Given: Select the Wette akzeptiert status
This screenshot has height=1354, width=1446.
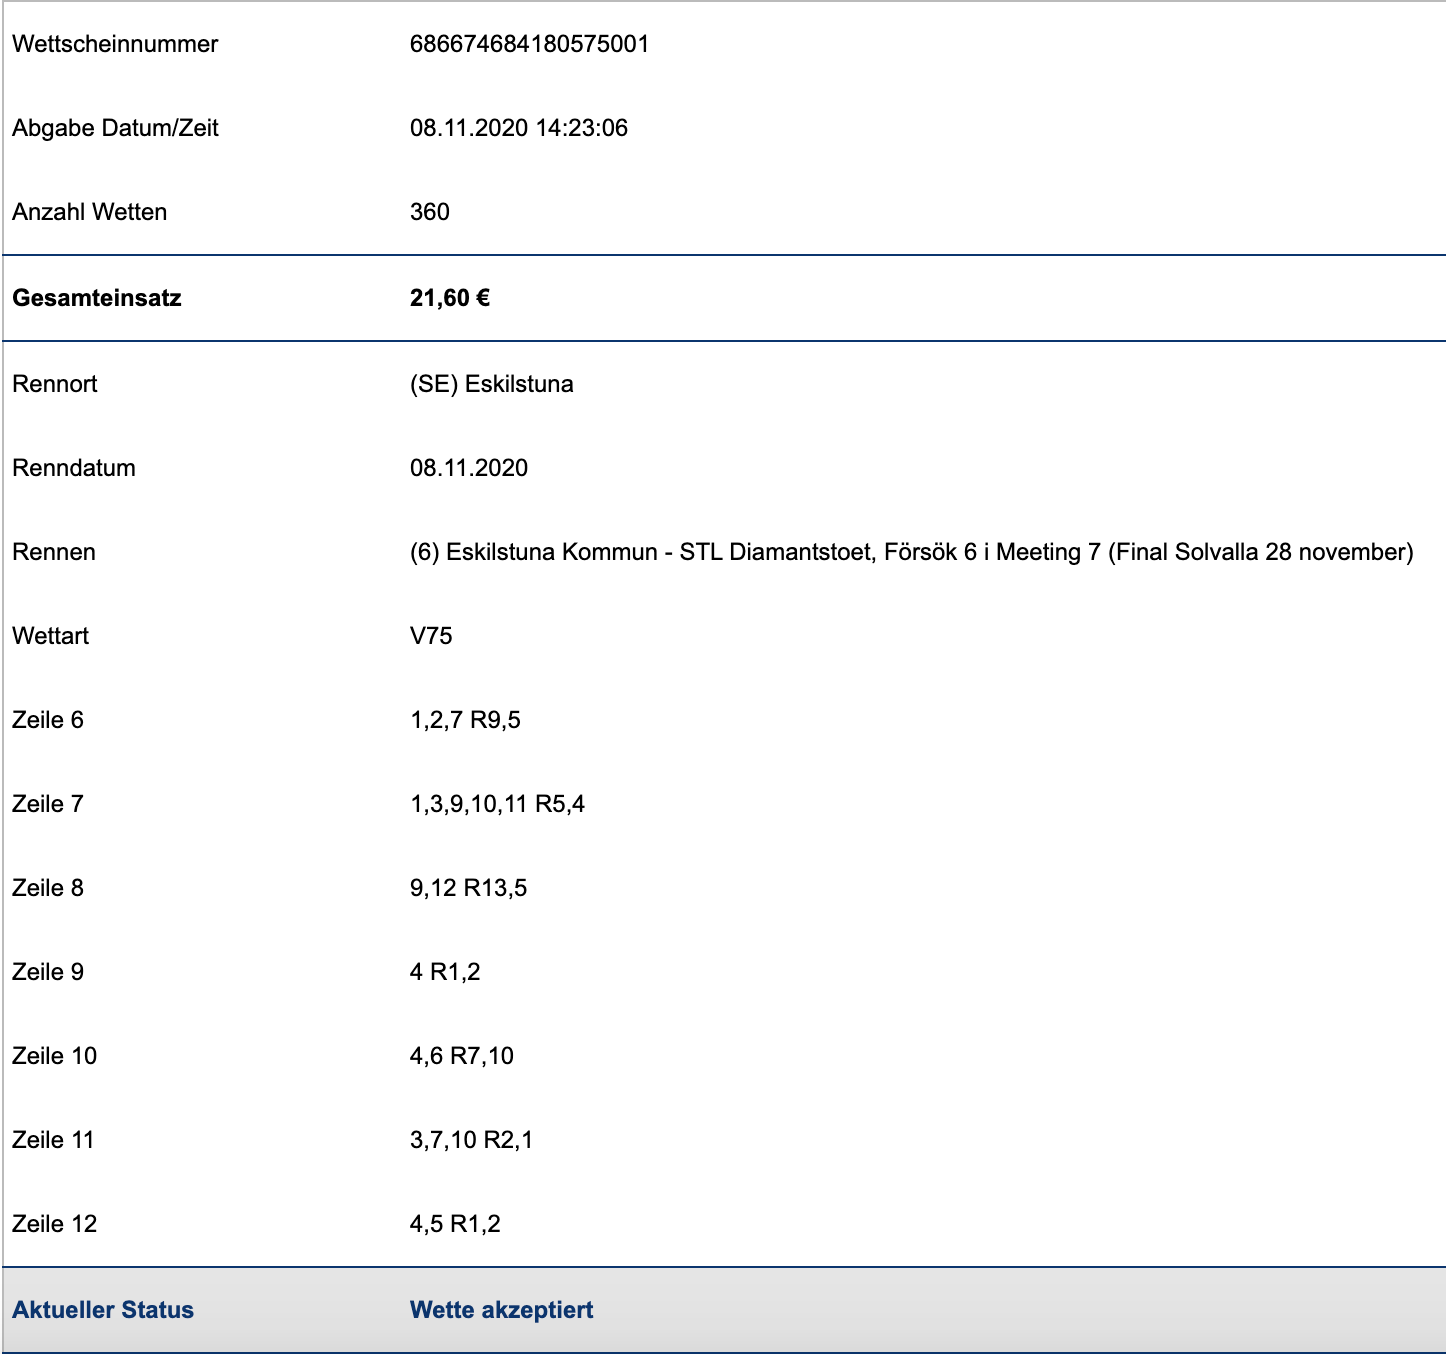Looking at the screenshot, I should (x=501, y=1310).
